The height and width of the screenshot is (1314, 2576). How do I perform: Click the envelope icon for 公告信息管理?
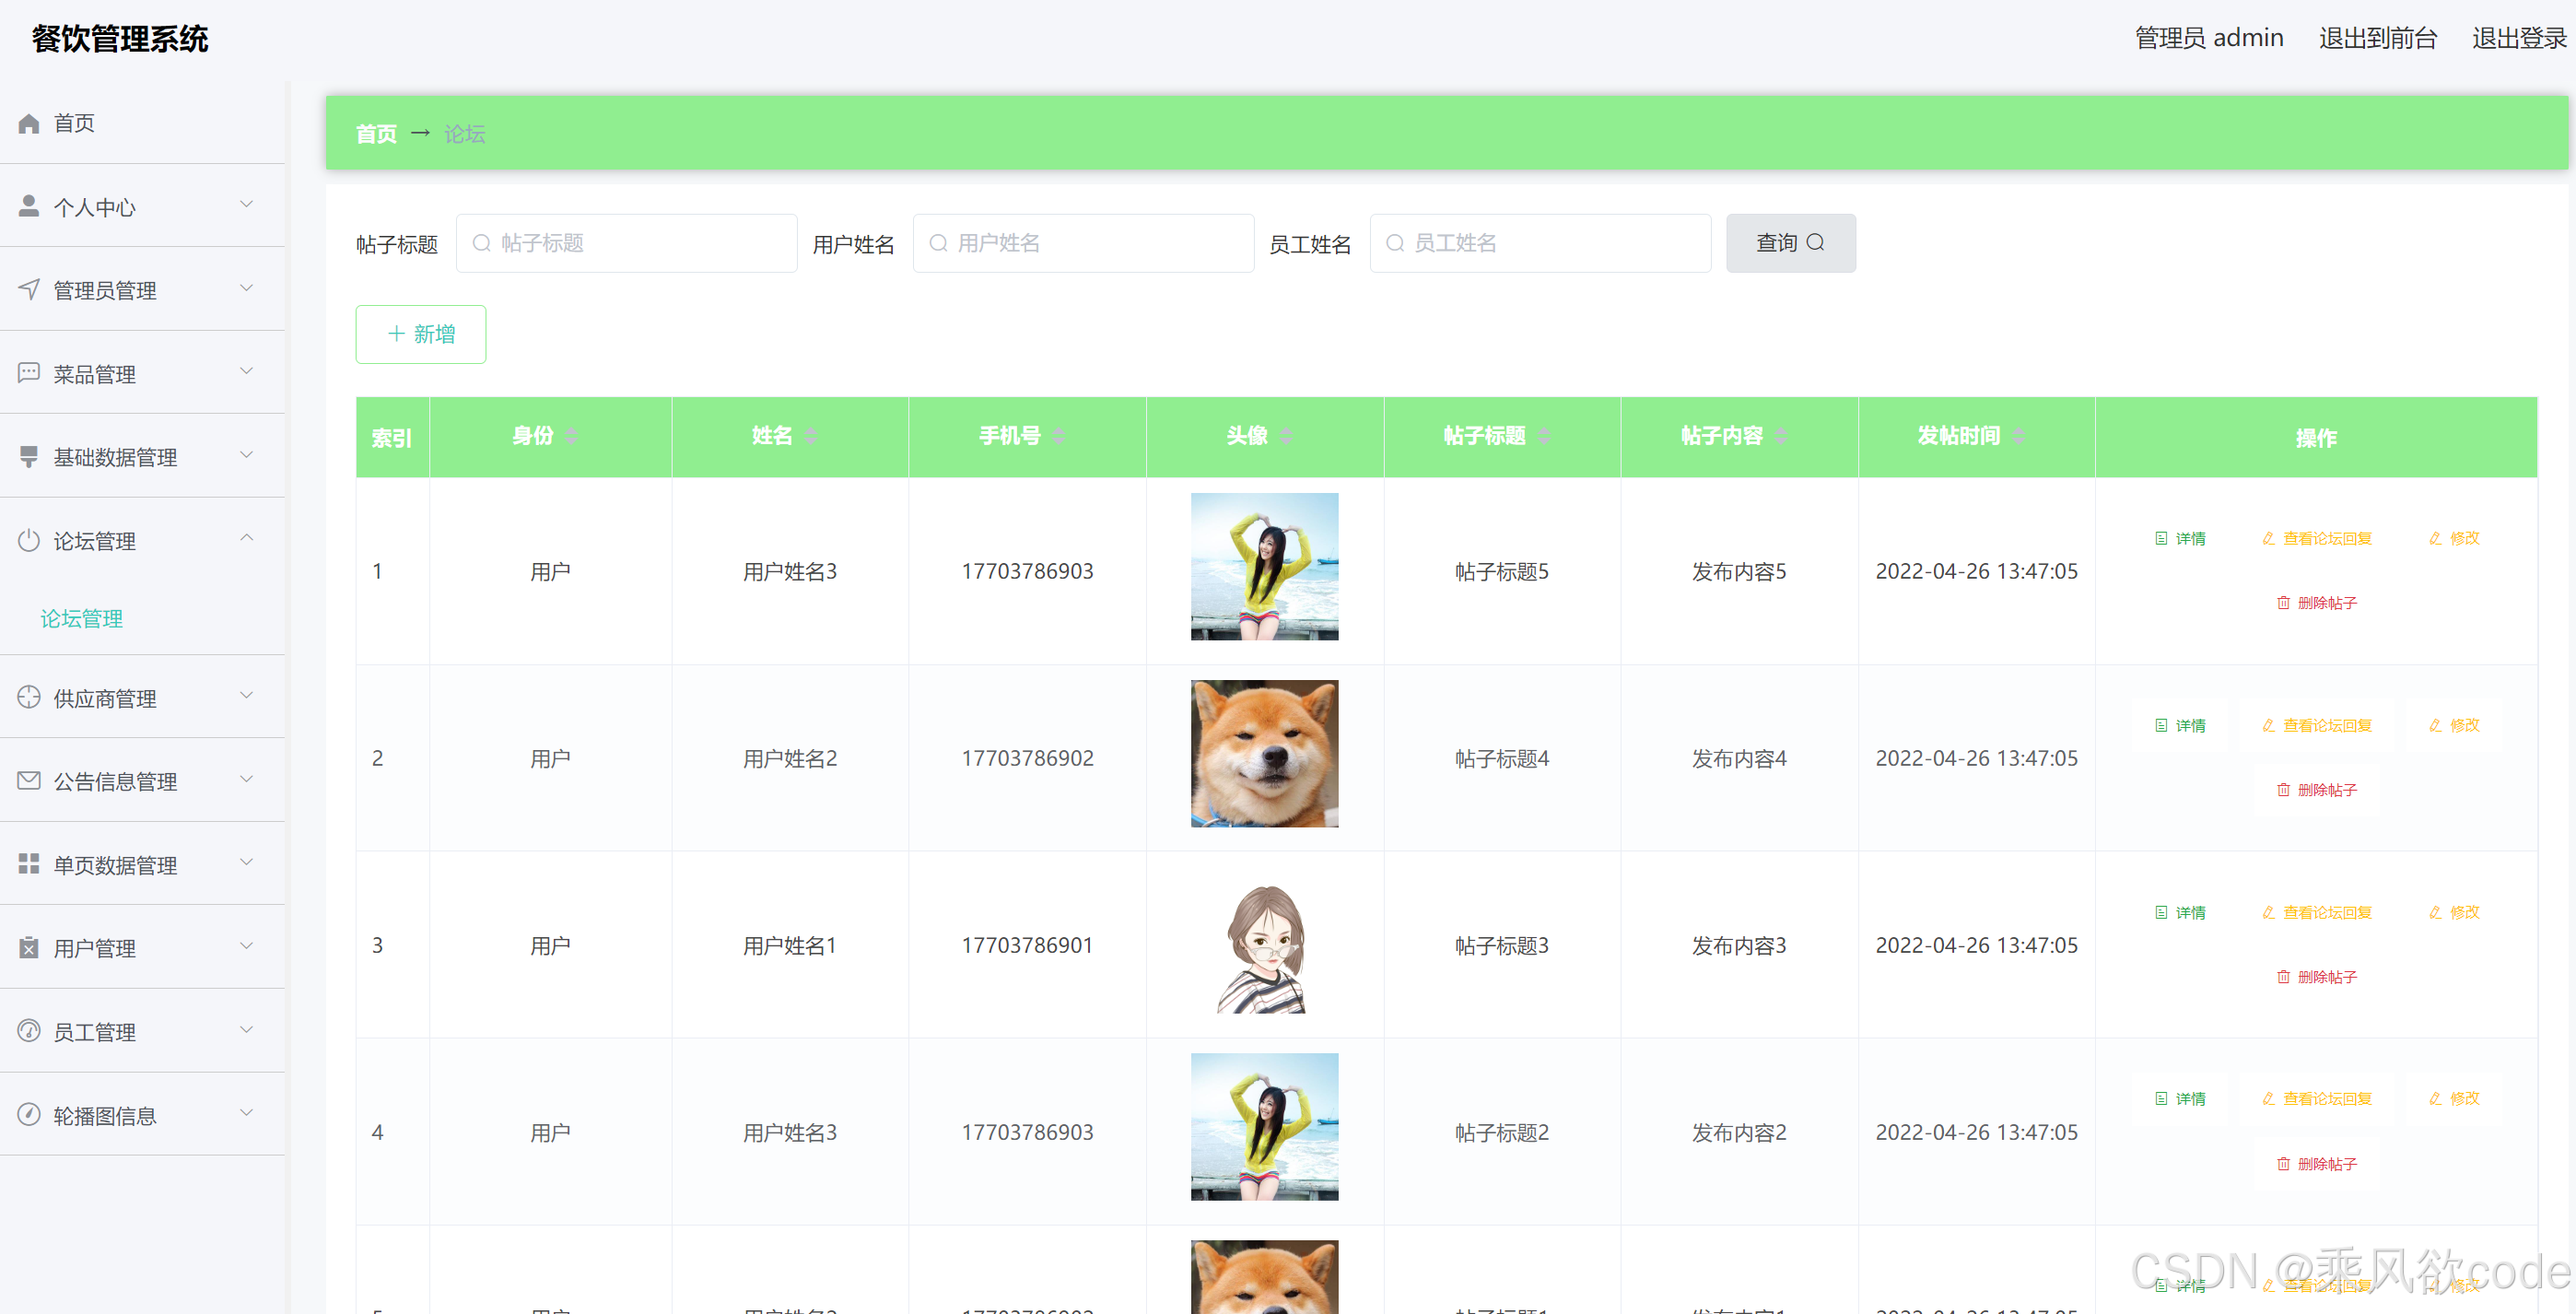tap(29, 780)
